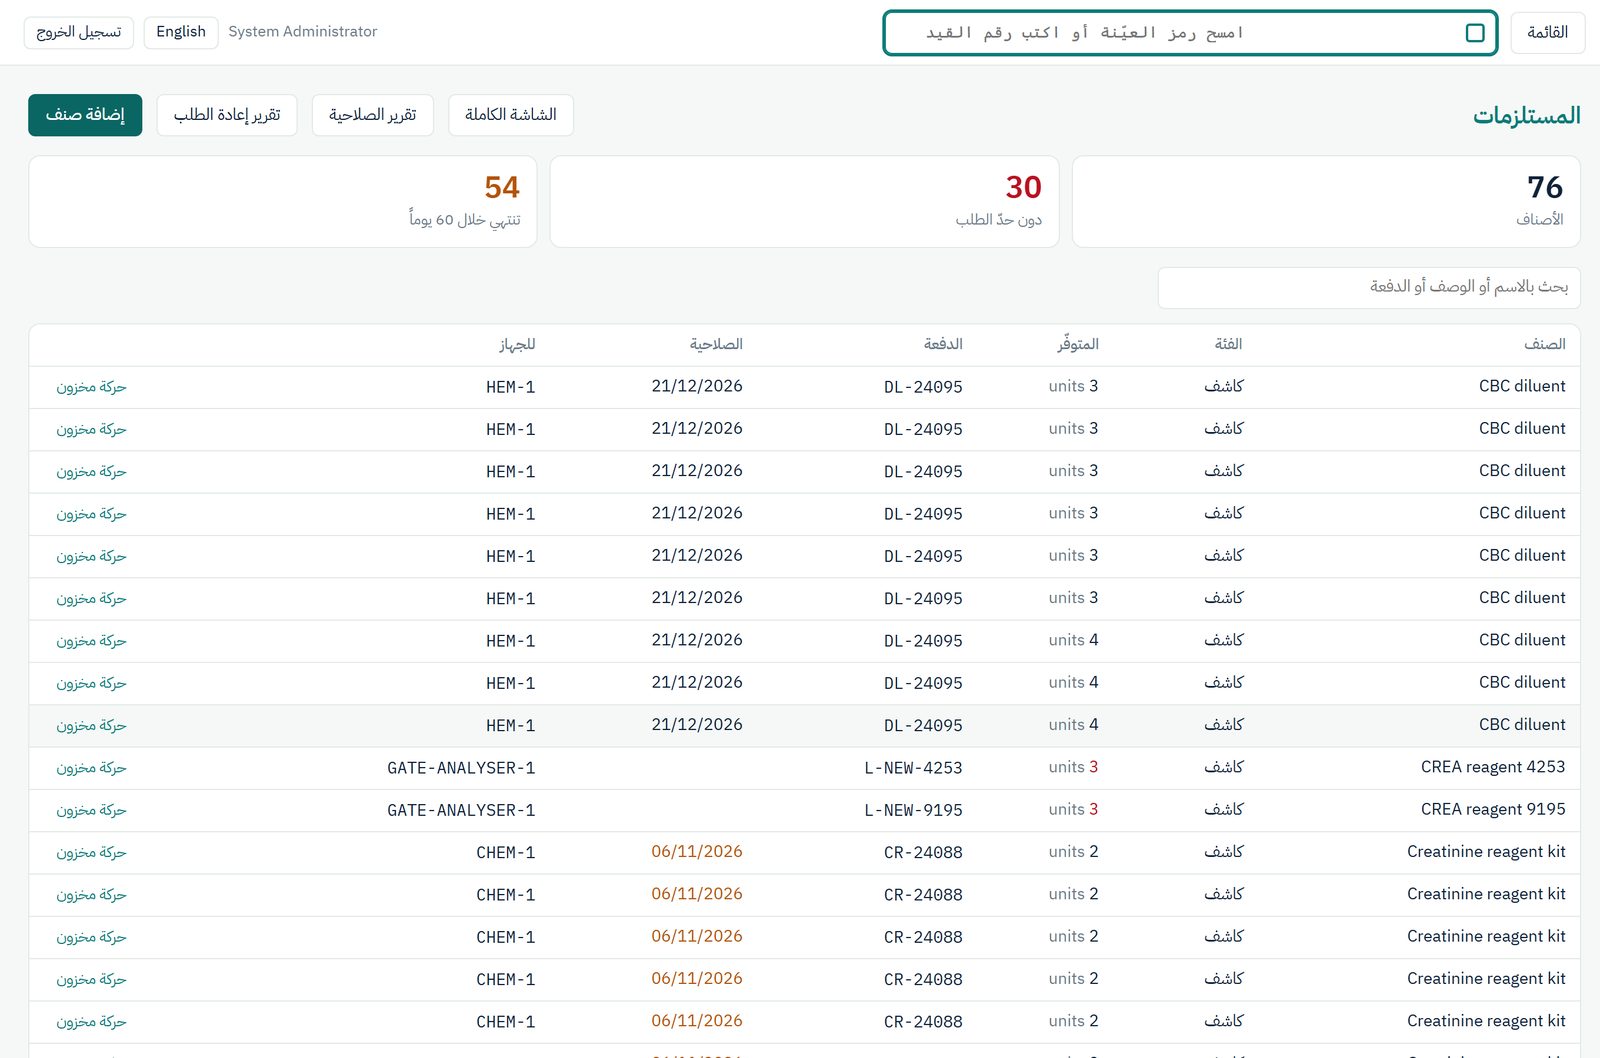Open حركة مخزون for CREA reagent 9195
The image size is (1600, 1058).
(91, 810)
